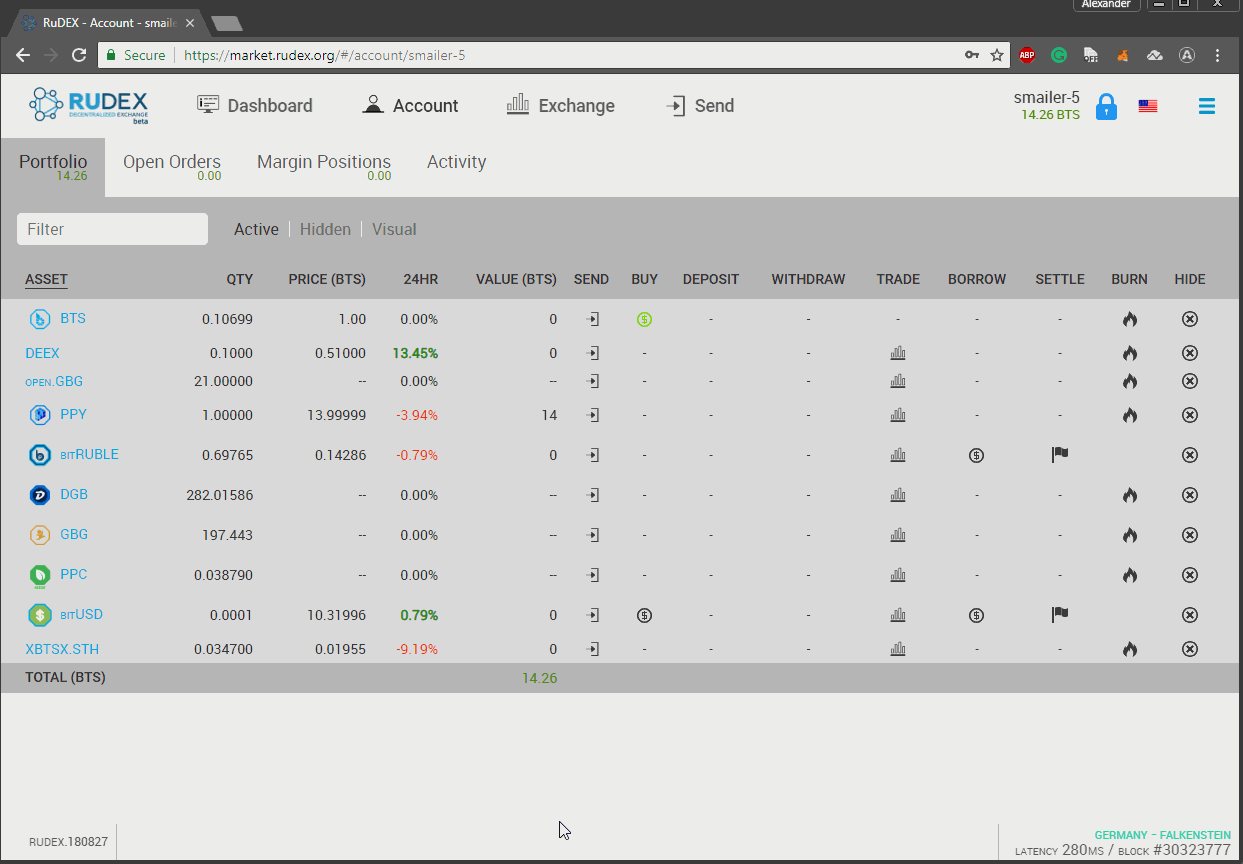Burn OPEN.GBG with the flame icon
This screenshot has width=1243, height=864.
(x=1130, y=381)
